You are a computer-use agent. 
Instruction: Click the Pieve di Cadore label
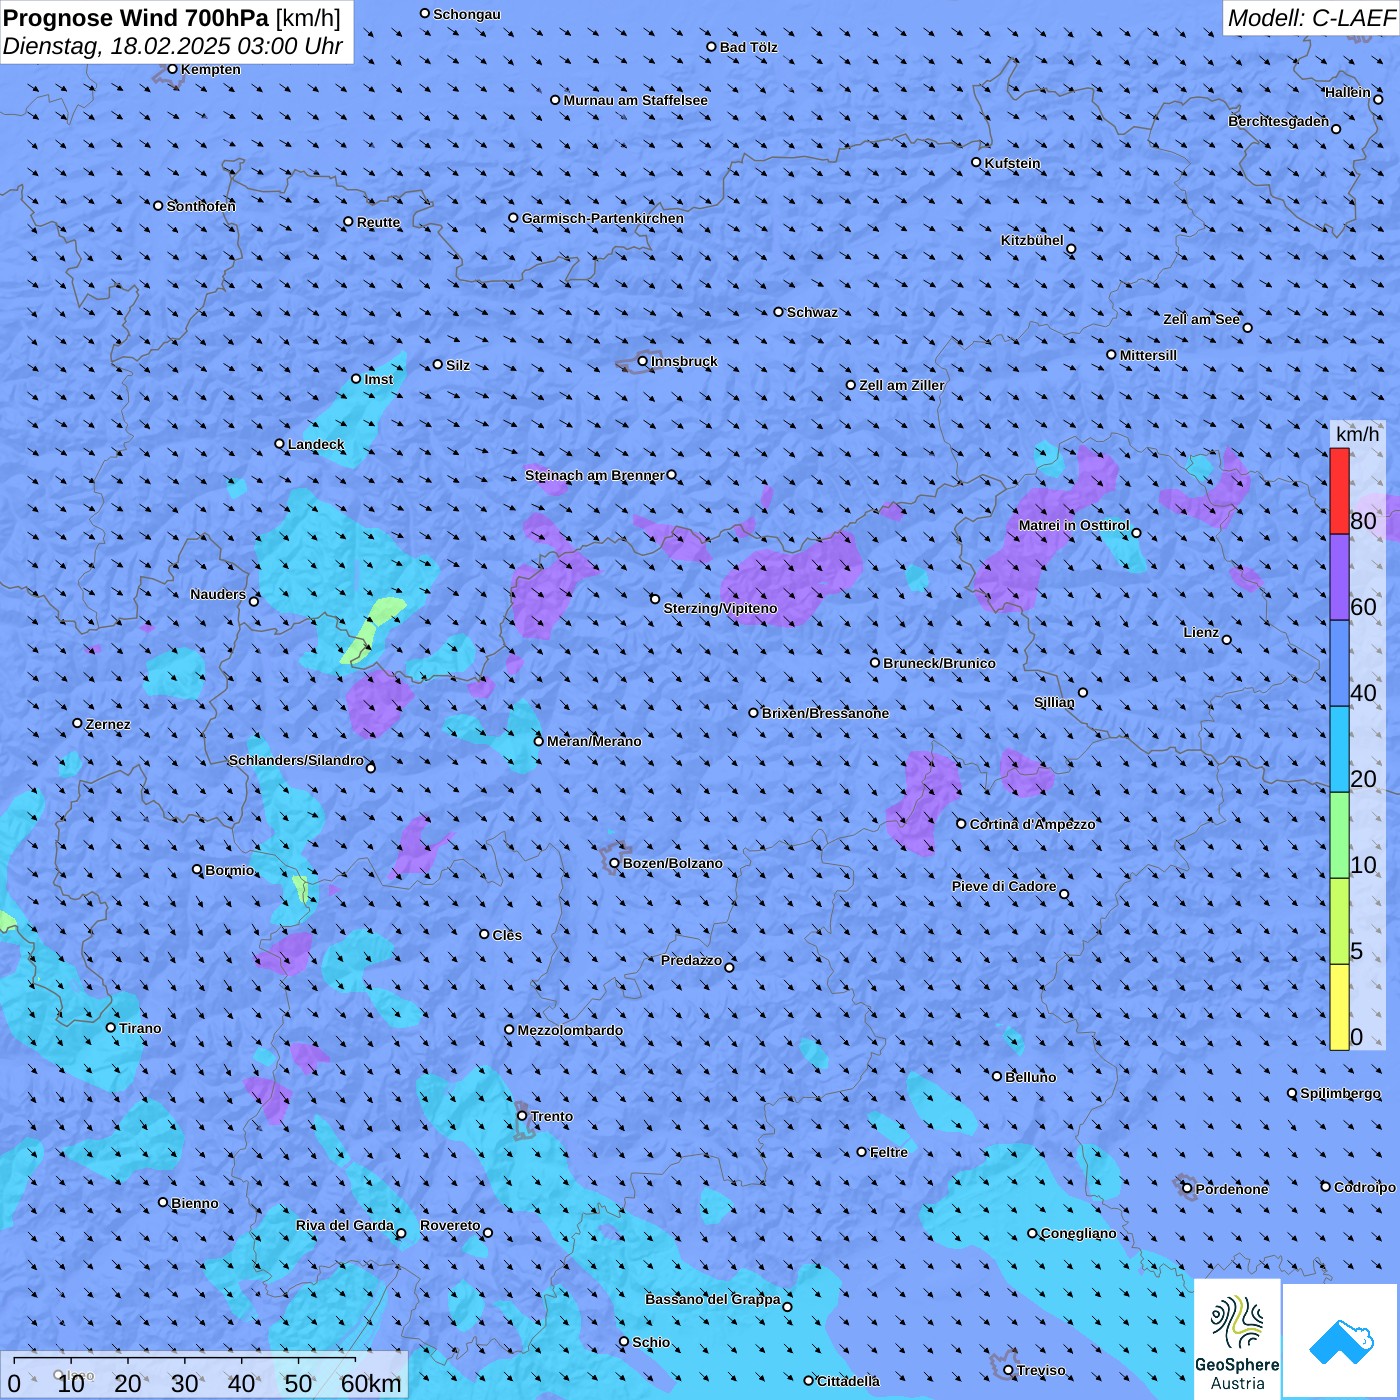coord(1004,886)
